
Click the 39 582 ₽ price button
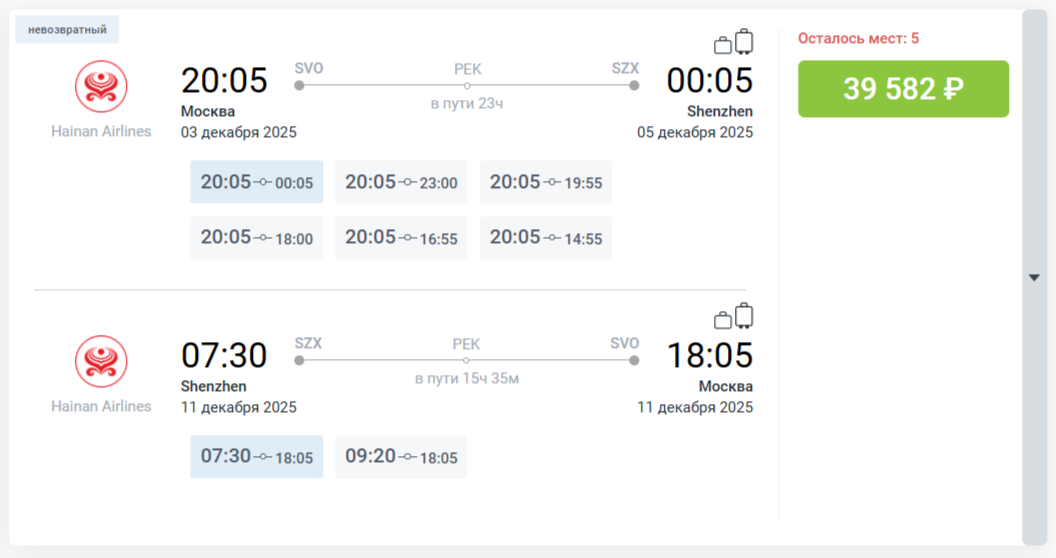click(x=903, y=89)
